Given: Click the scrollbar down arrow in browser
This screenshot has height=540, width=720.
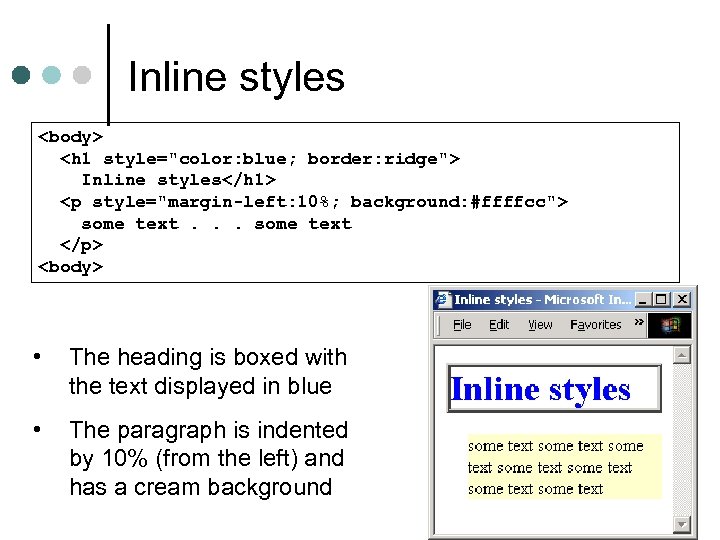Looking at the screenshot, I should click(x=681, y=523).
